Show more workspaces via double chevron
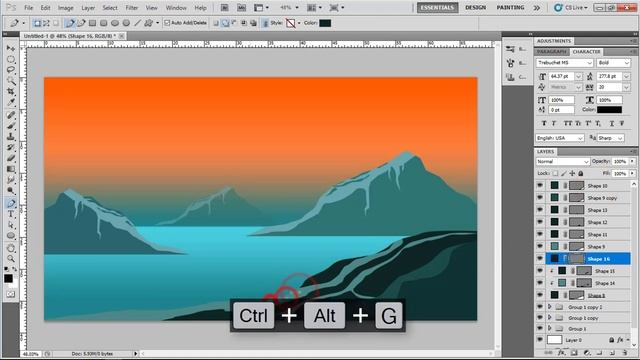The width and height of the screenshot is (640, 360). (537, 8)
